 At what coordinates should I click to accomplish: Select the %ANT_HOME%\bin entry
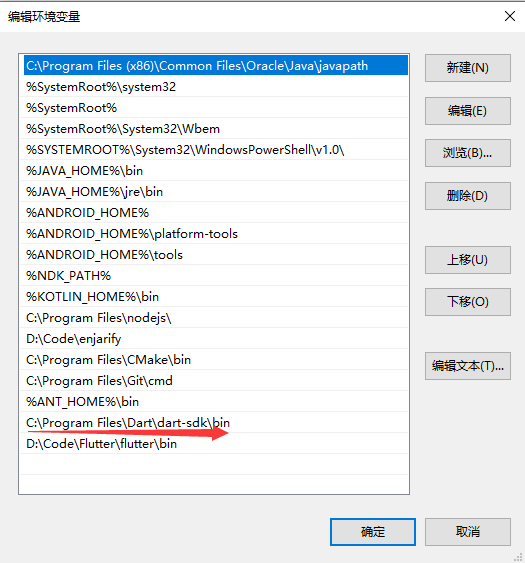[214, 401]
